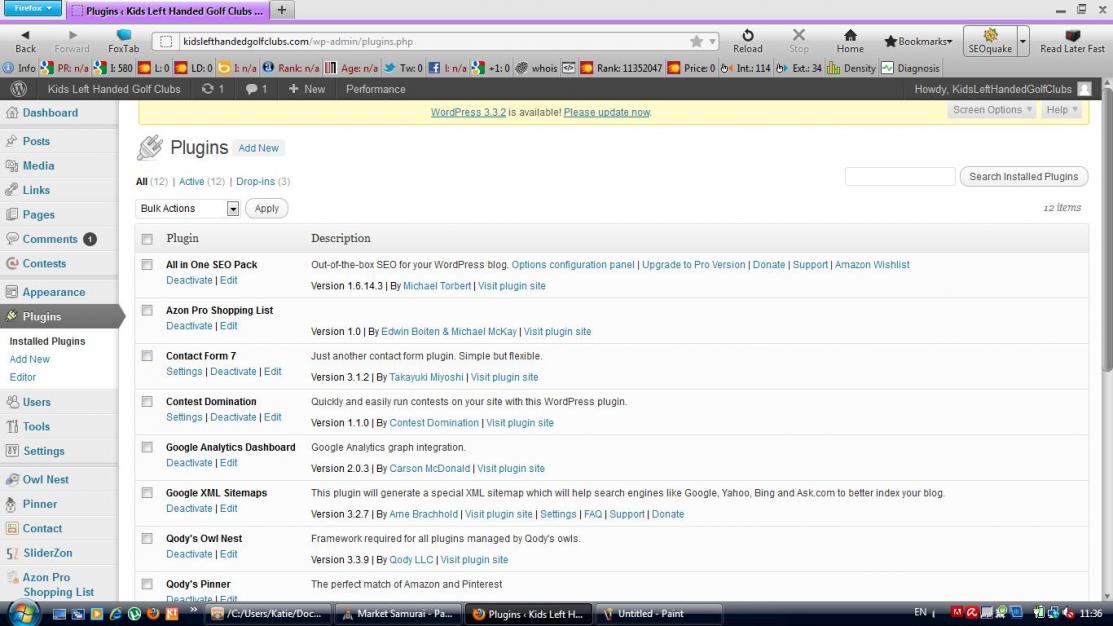This screenshot has height=626, width=1113.
Task: Click the Search Installed Plugins button
Action: [1024, 176]
